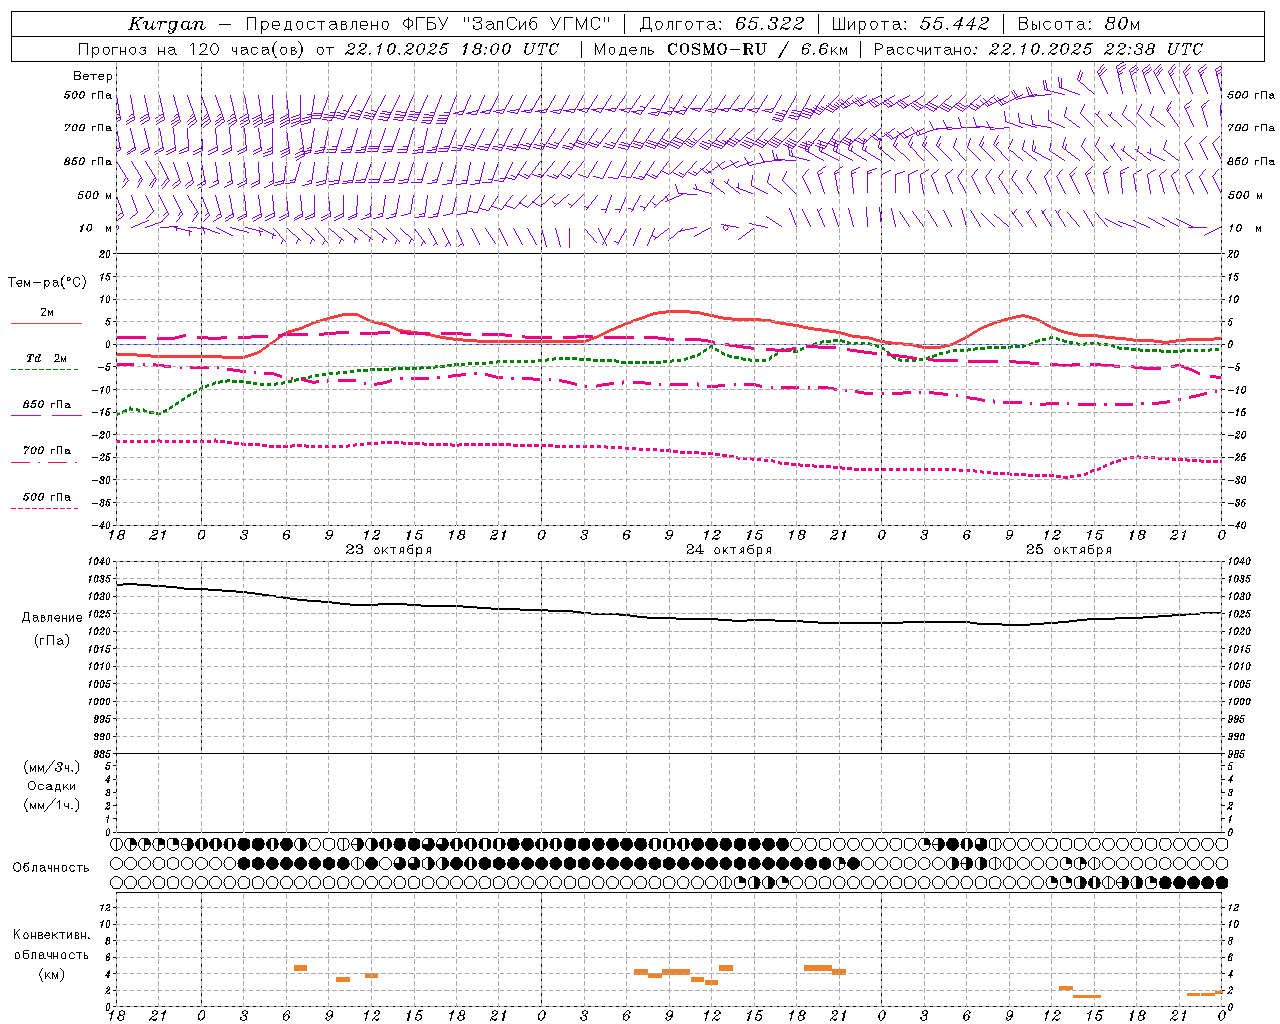Click the Тем-ра(°C) panel label

tap(47, 283)
